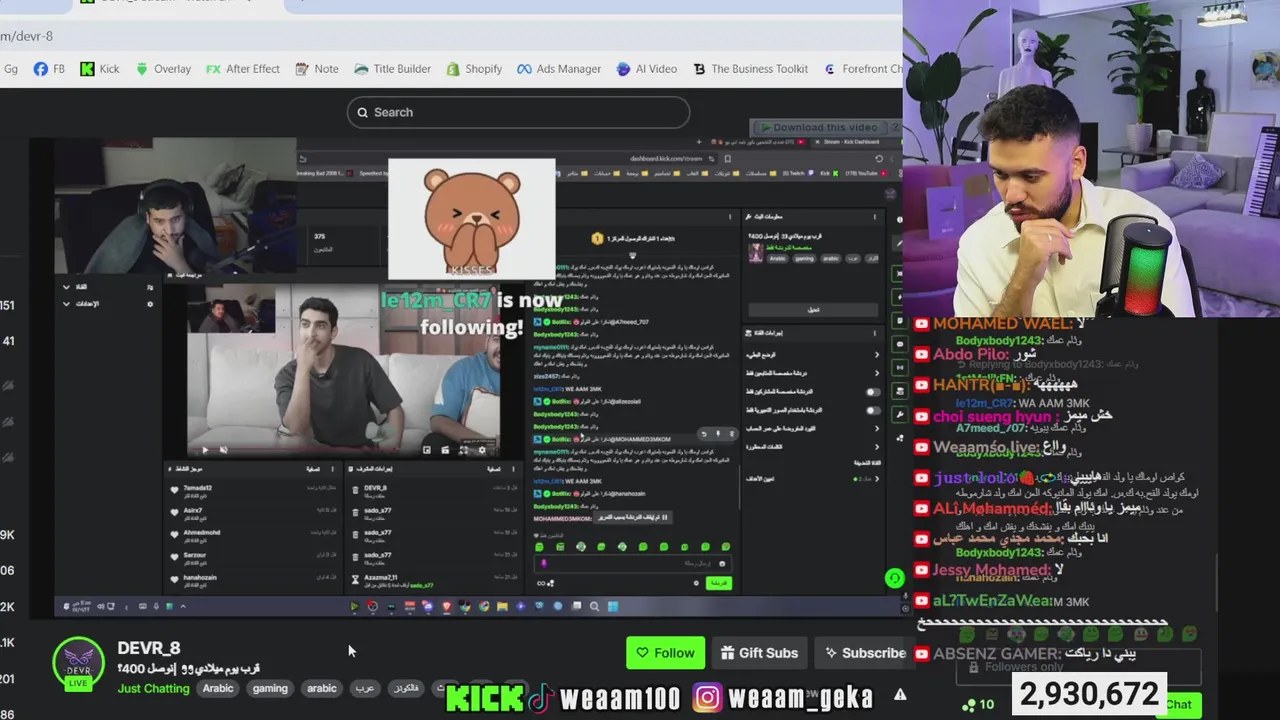Select the lowercase arabic tag

point(322,688)
